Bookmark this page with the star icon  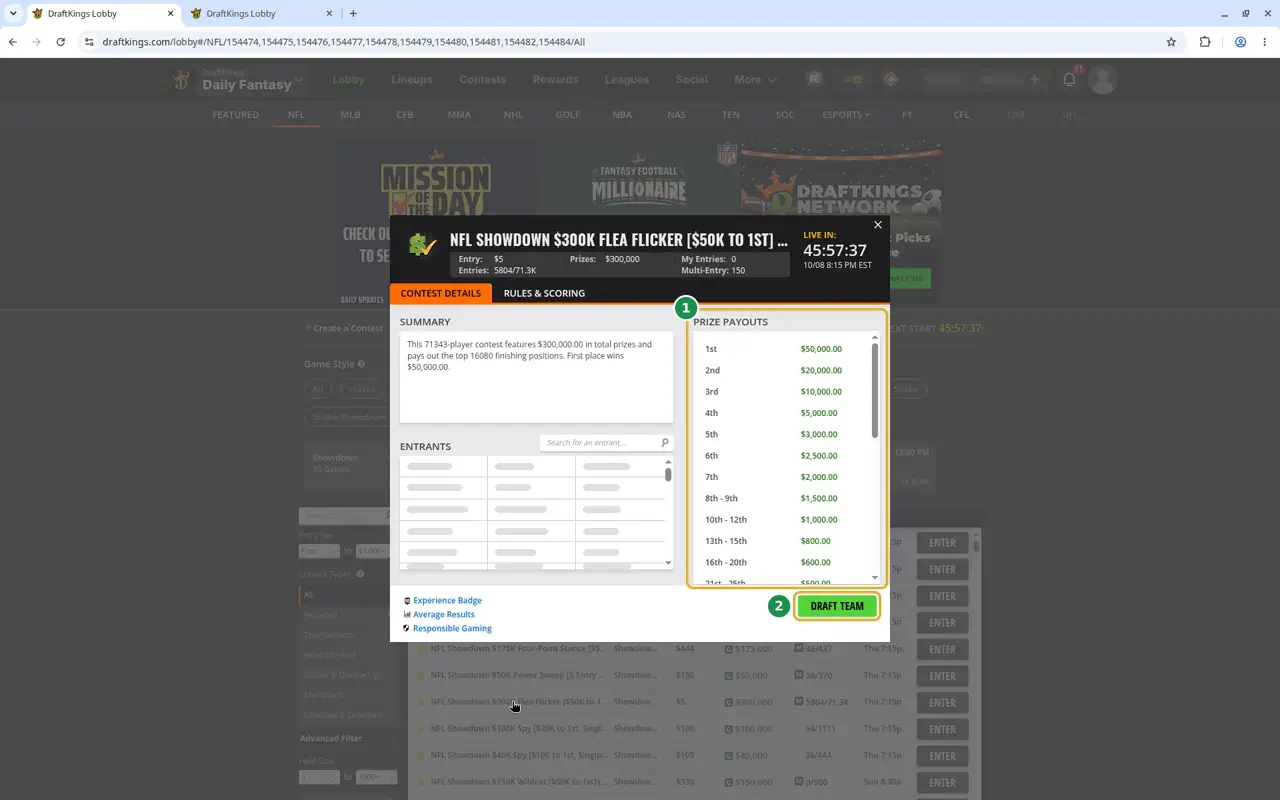1171,42
